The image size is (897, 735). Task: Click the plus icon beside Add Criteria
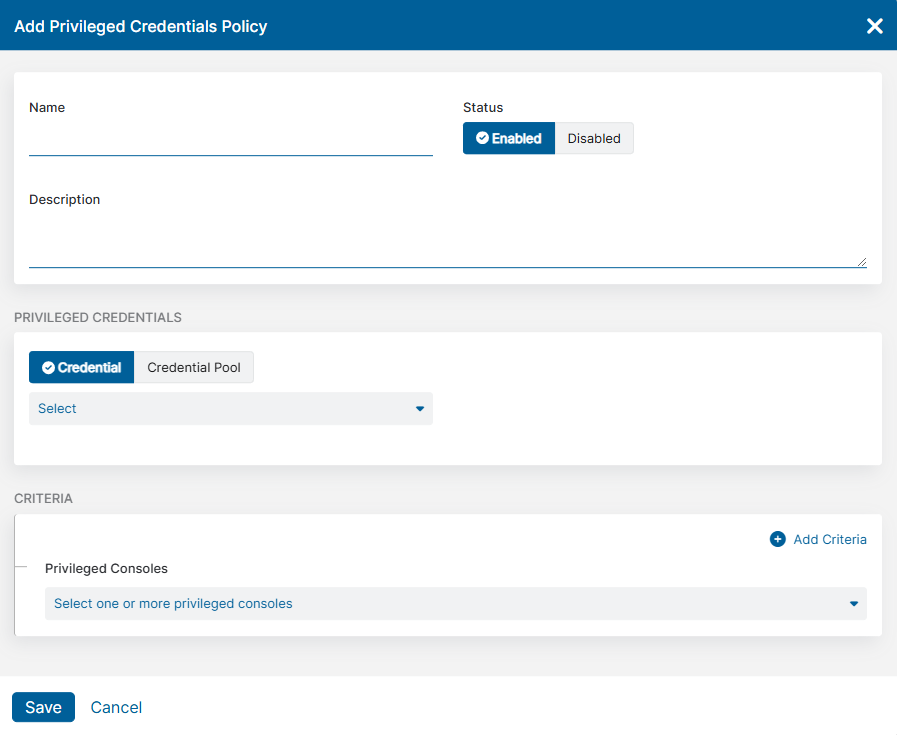777,539
